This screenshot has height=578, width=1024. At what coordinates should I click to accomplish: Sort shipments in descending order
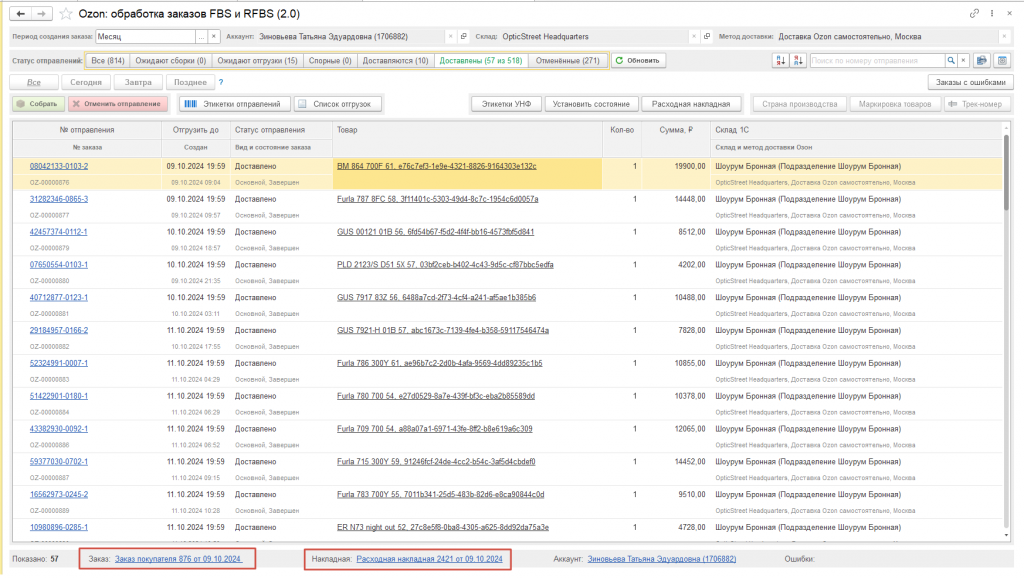798,61
